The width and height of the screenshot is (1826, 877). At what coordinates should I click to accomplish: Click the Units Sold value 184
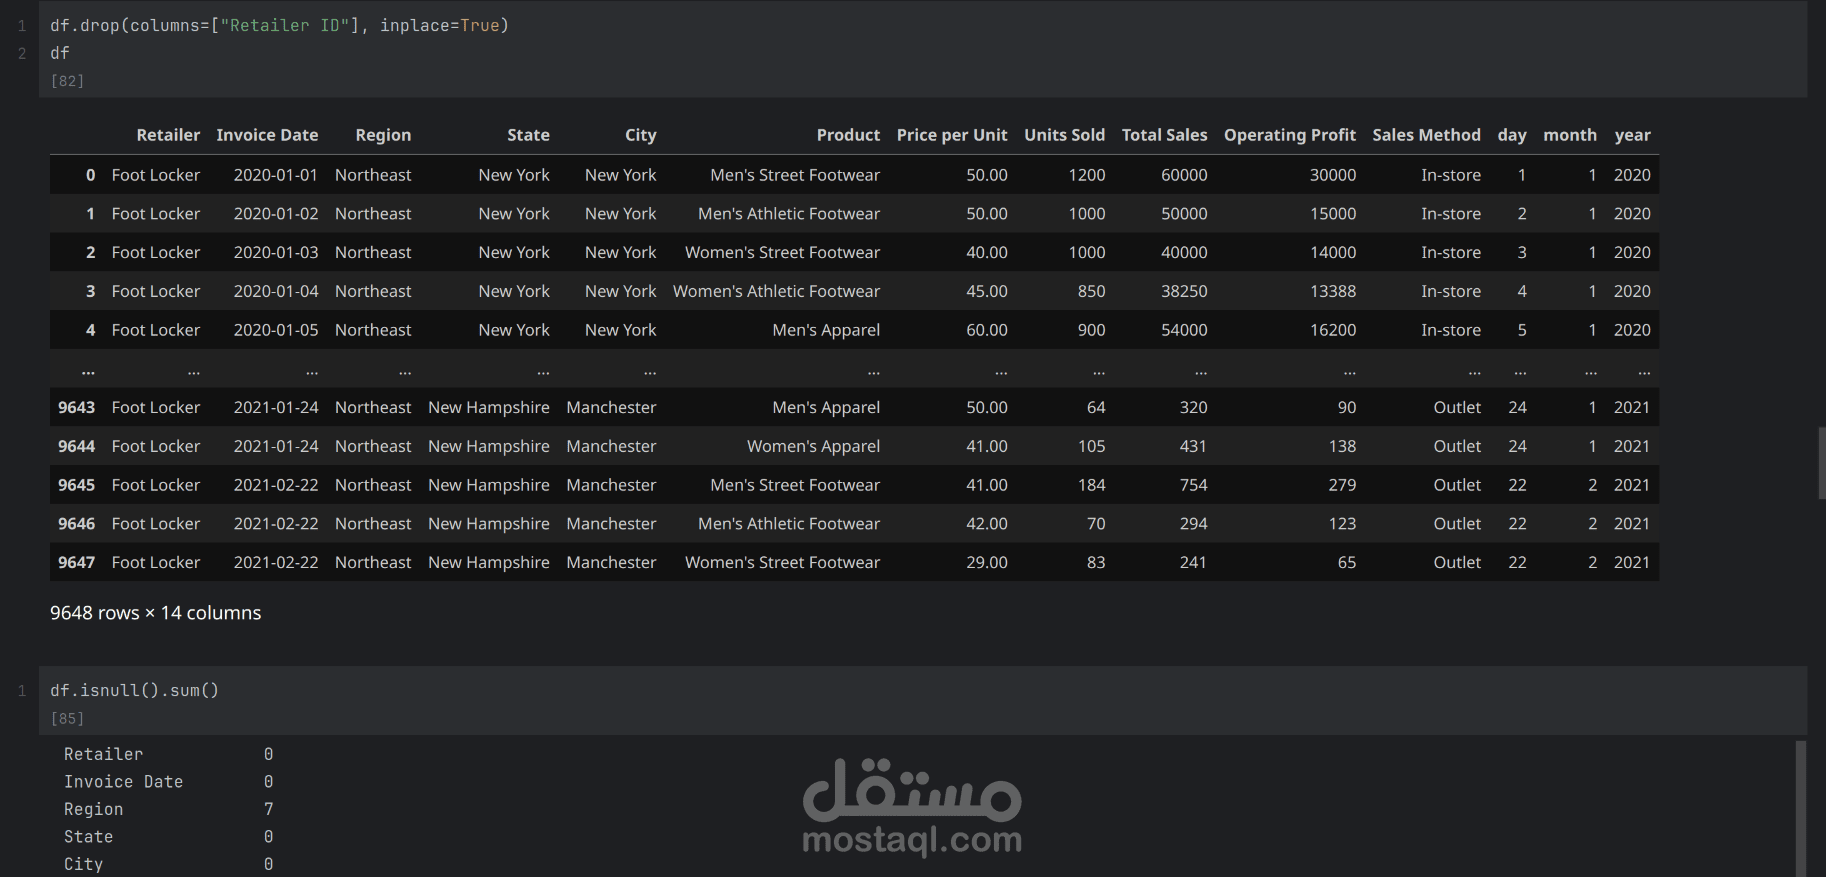(x=1091, y=485)
